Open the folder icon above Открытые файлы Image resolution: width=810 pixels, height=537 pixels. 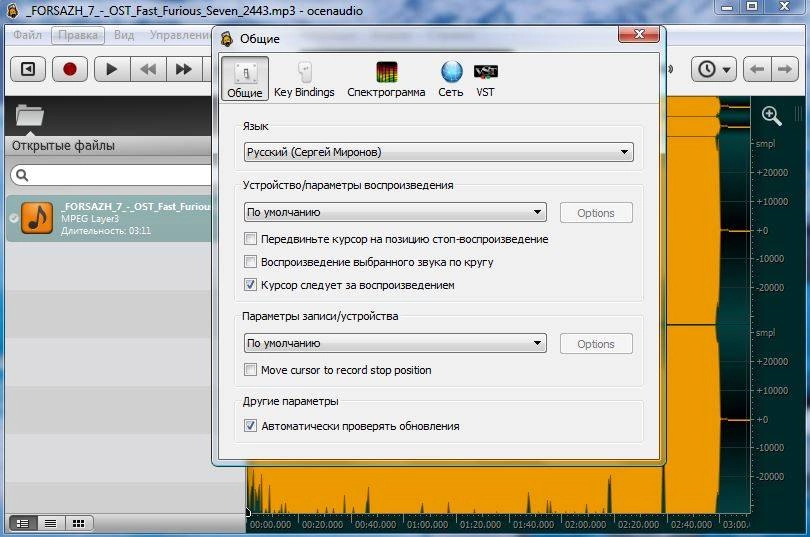29,115
